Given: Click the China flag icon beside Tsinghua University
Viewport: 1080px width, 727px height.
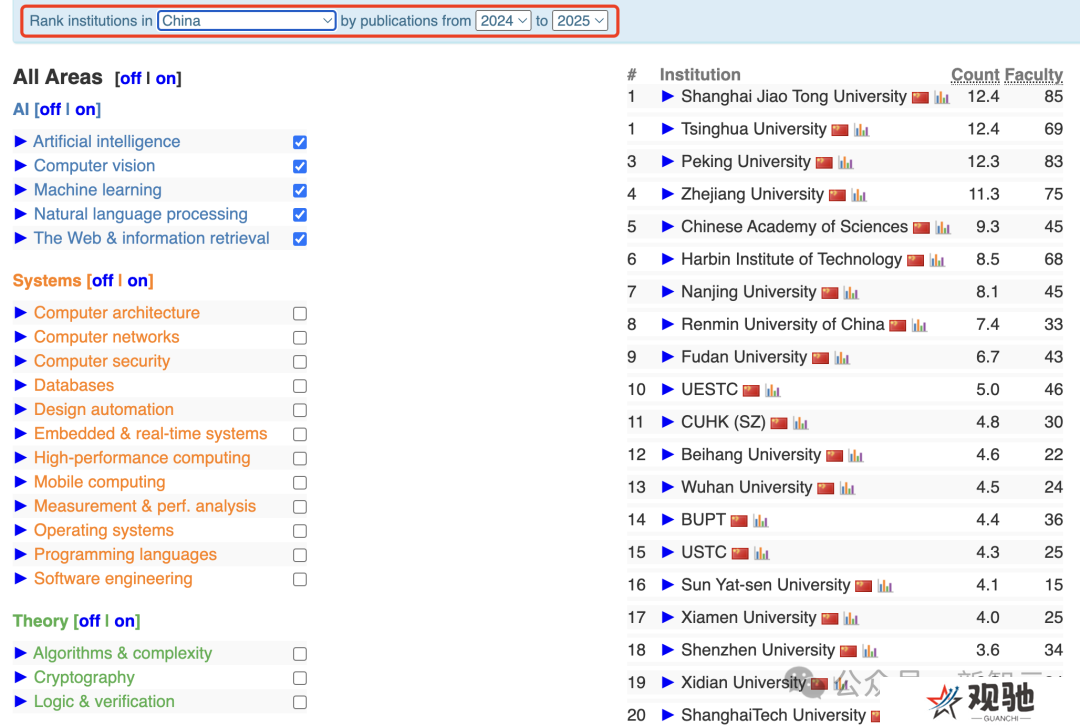Looking at the screenshot, I should 840,130.
